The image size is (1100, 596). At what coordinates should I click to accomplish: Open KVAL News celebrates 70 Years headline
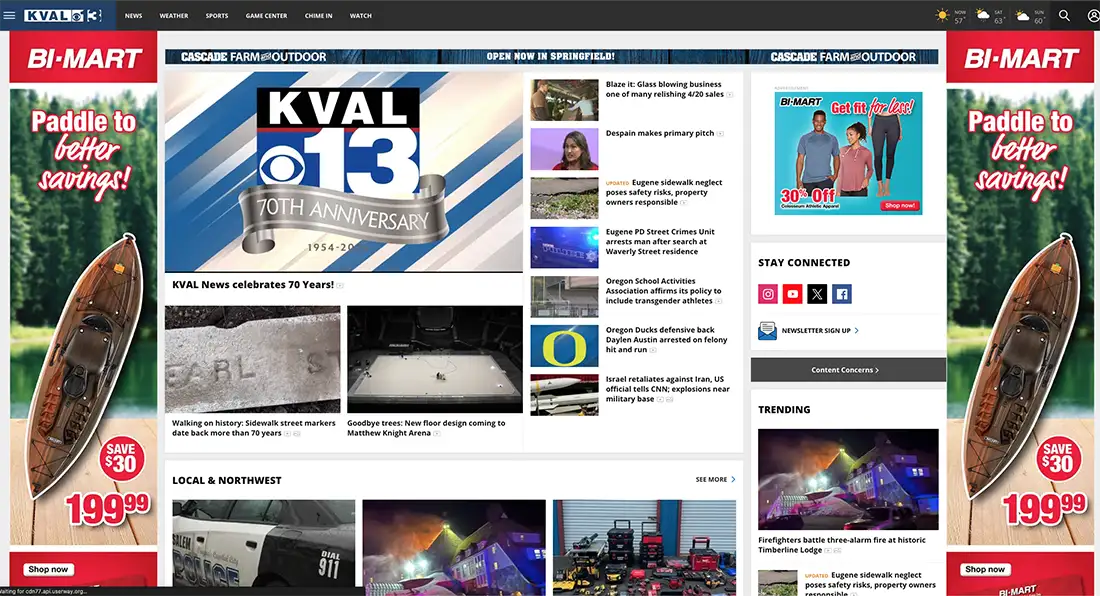(x=253, y=285)
